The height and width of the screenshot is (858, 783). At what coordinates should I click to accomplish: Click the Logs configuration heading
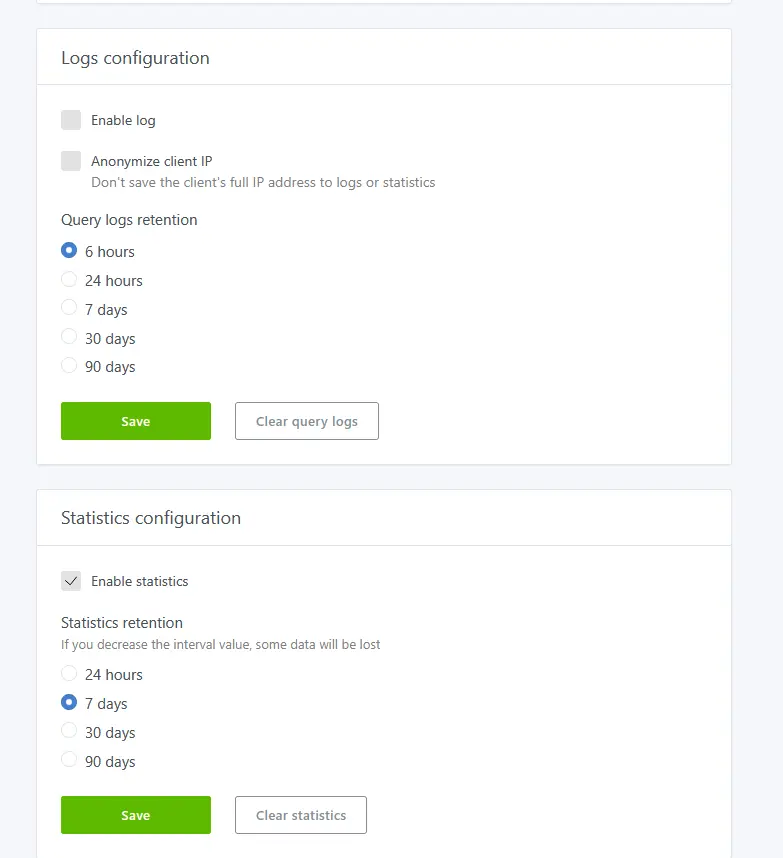(135, 58)
